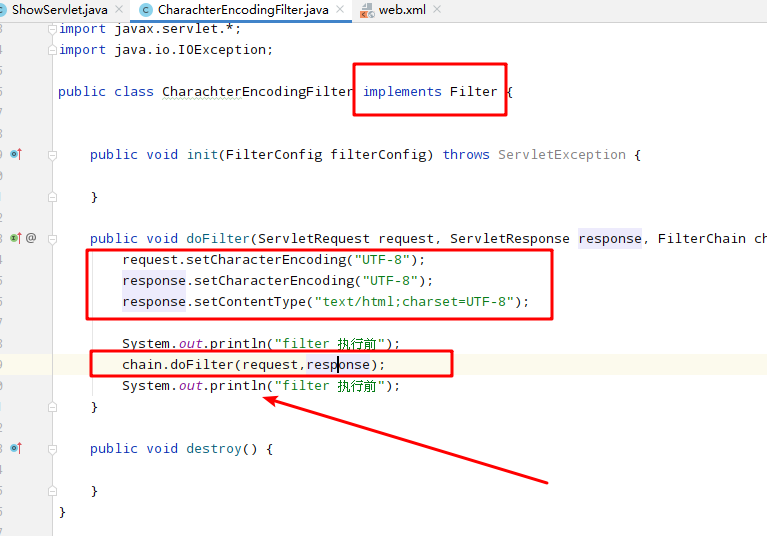Click the "text/html;charset=UTF-8" string literal
The height and width of the screenshot is (536, 767).
pyautogui.click(x=414, y=302)
